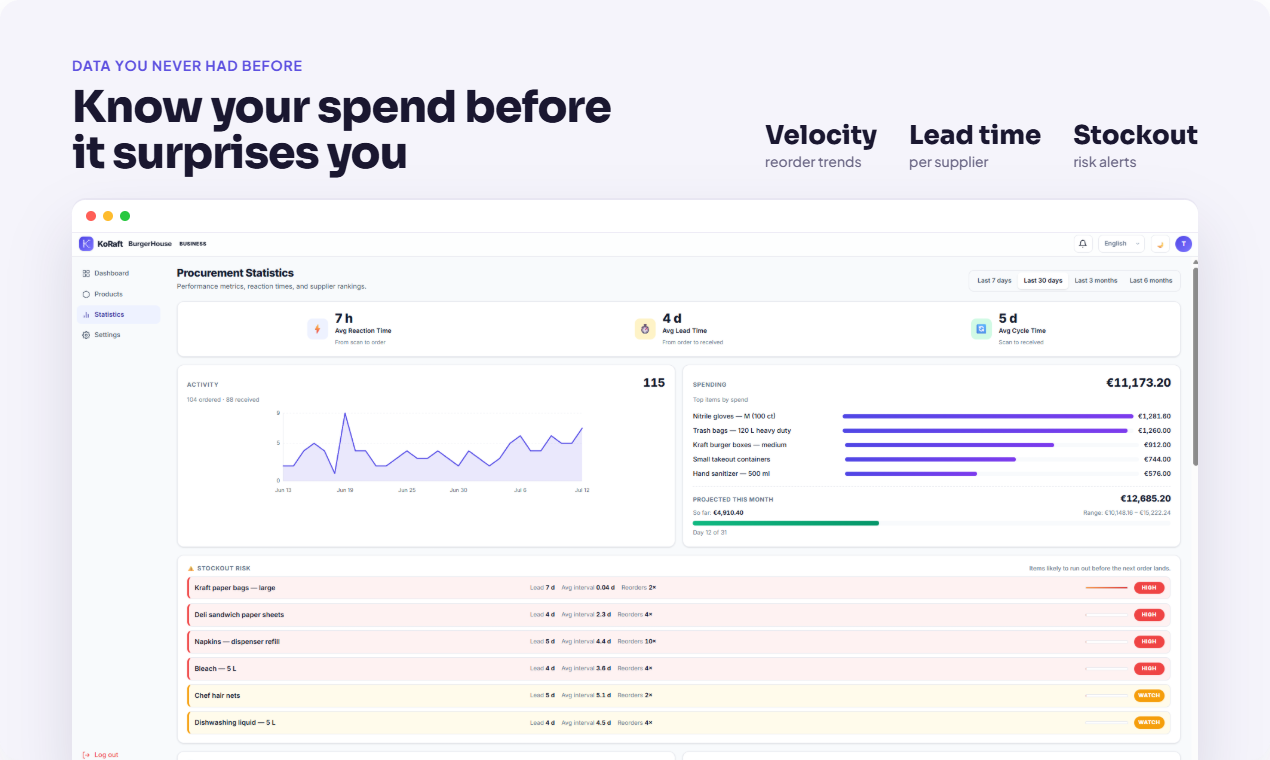Go to Products in sidebar
Image resolution: width=1270 pixels, height=760 pixels.
tap(118, 294)
